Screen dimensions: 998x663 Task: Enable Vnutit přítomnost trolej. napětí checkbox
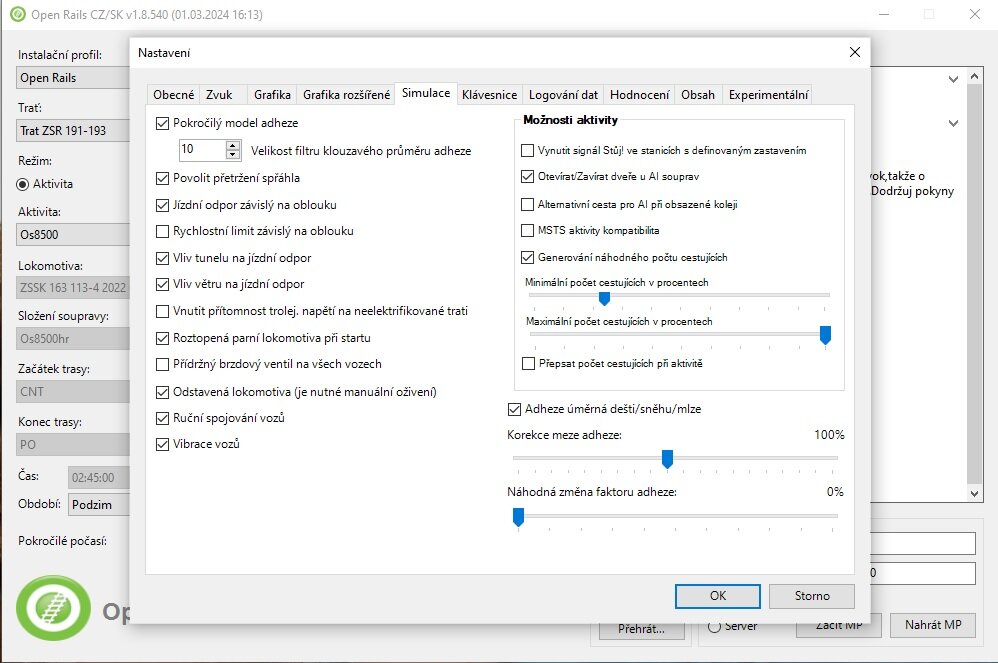(162, 311)
